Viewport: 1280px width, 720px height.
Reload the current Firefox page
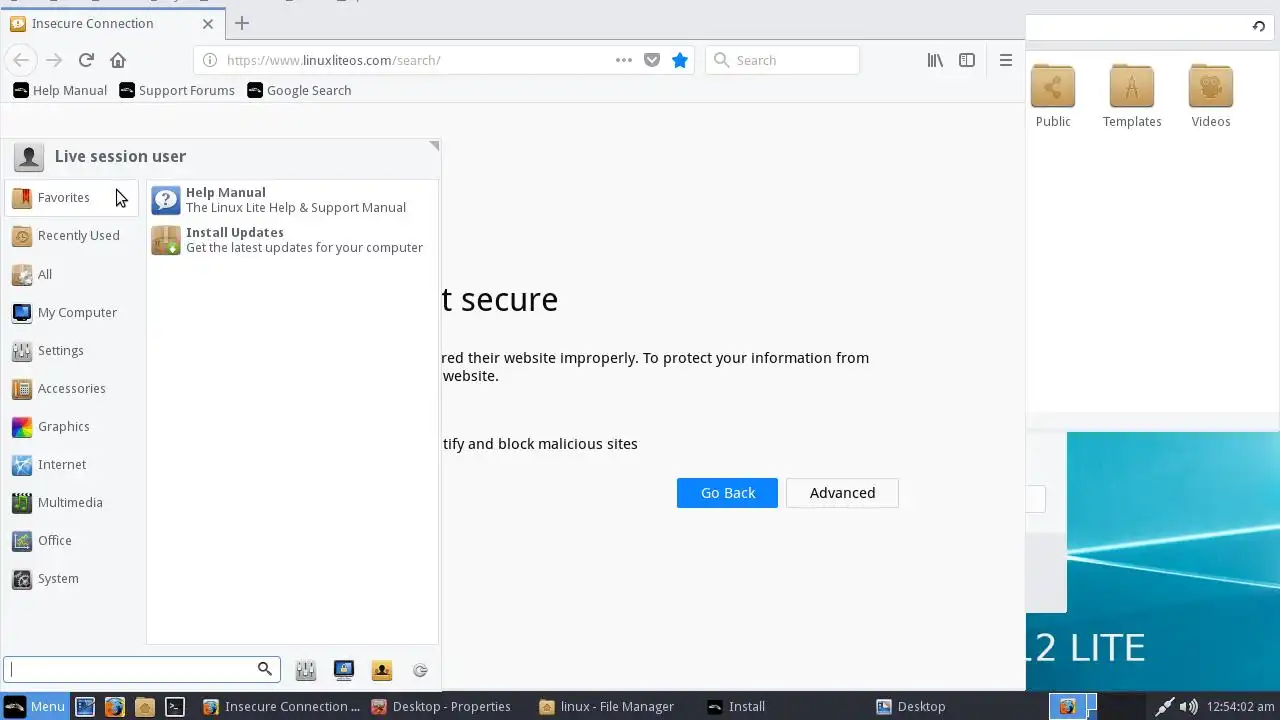(x=86, y=60)
